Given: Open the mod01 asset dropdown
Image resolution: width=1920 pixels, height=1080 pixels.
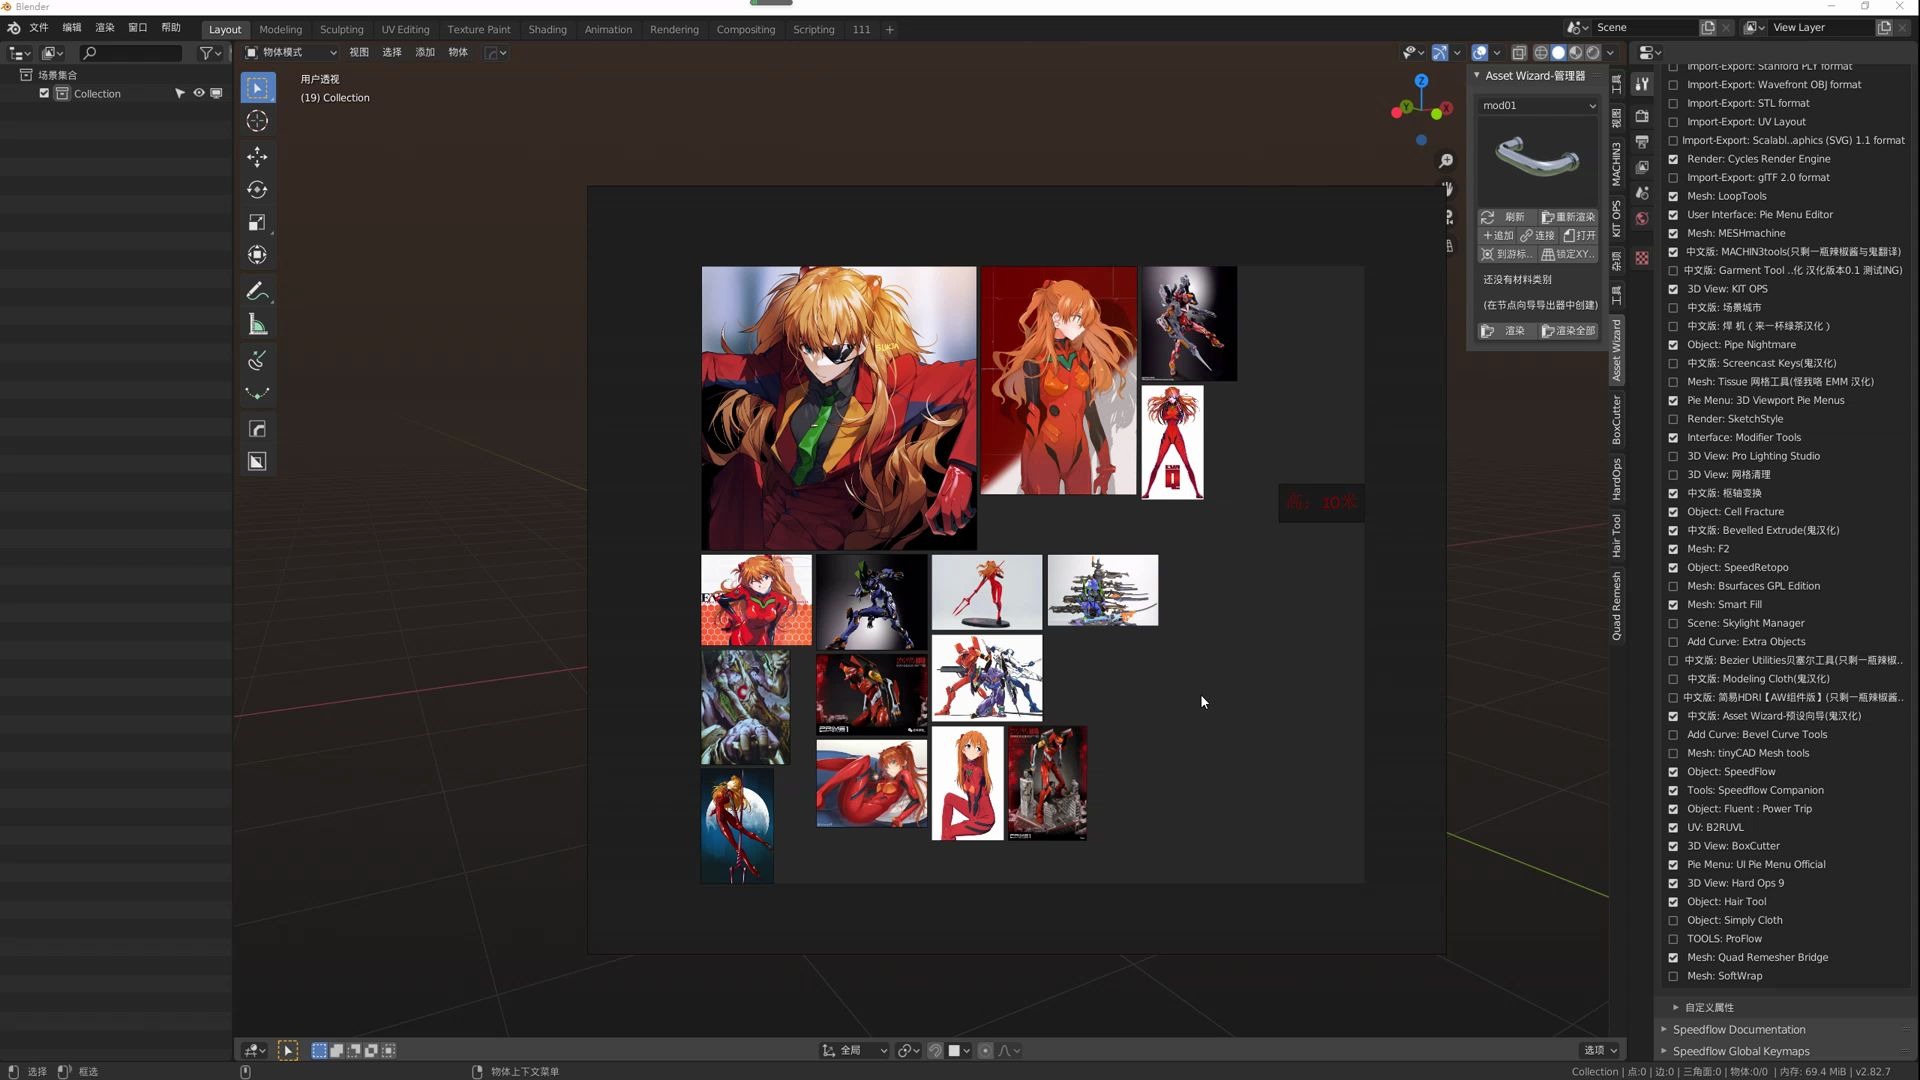Looking at the screenshot, I should click(x=1538, y=105).
